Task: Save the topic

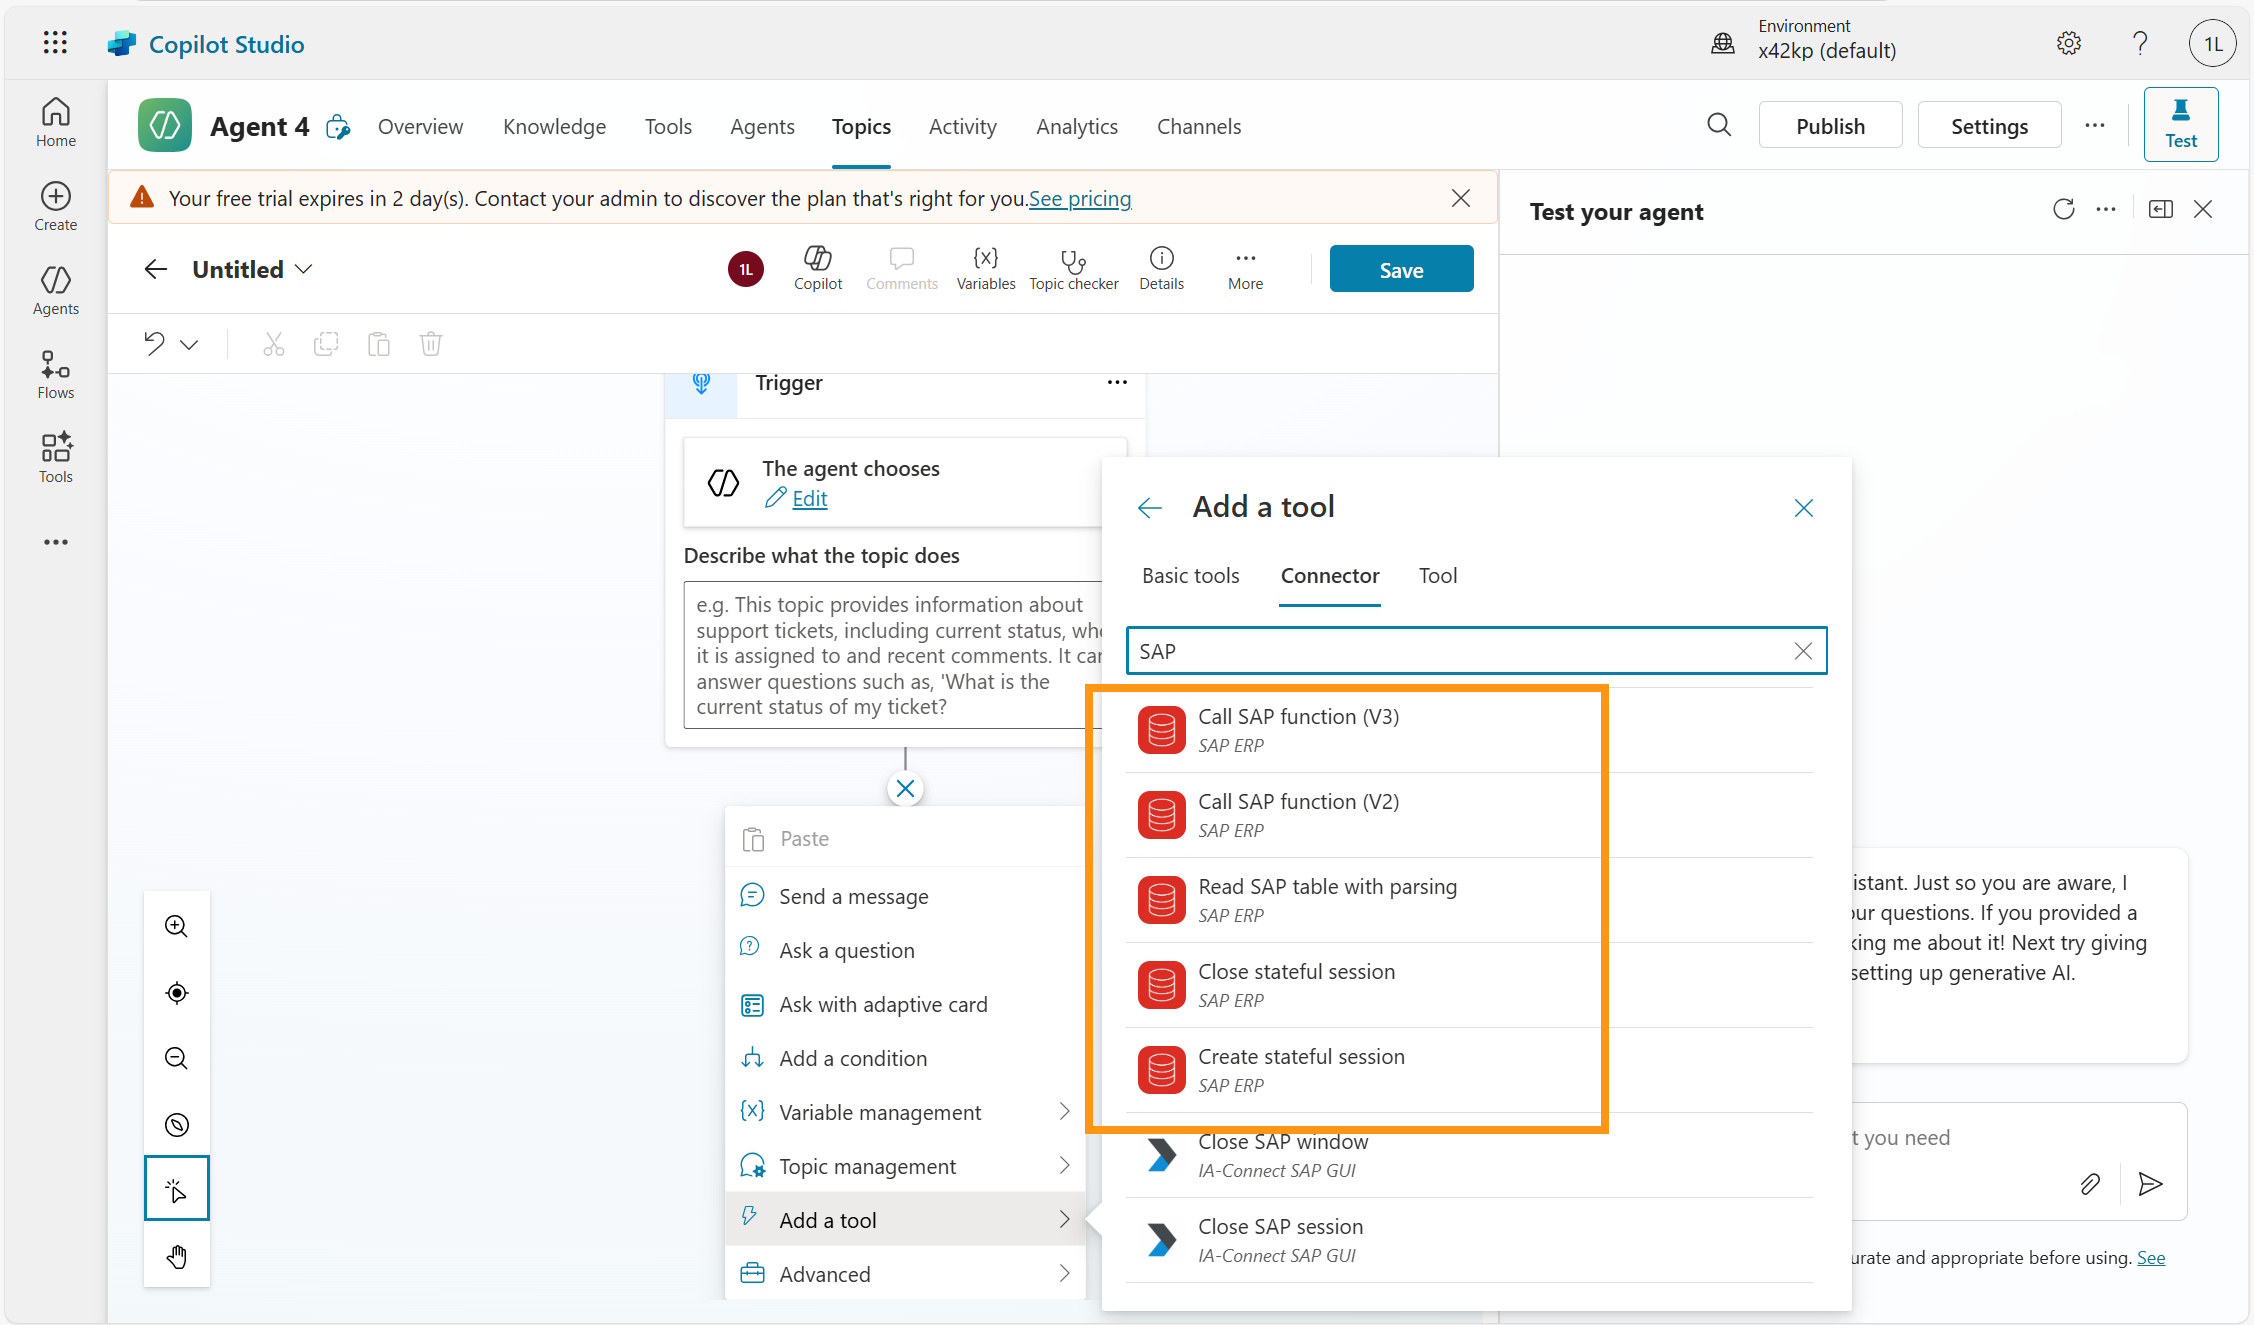Action: pos(1401,269)
